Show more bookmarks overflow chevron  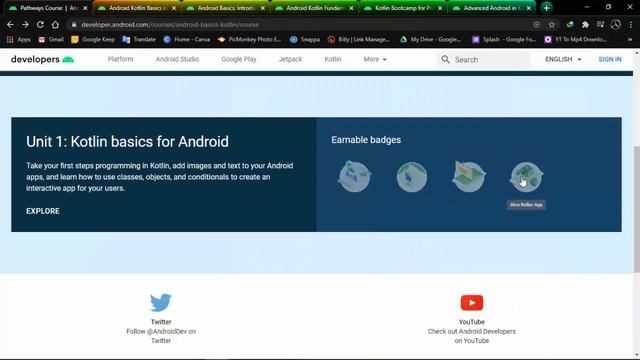click(x=630, y=40)
